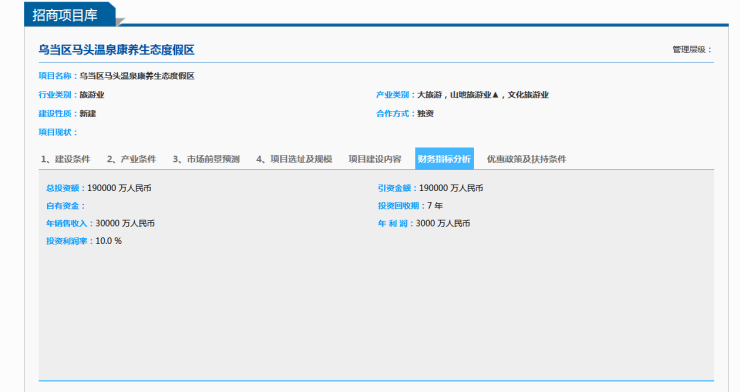Click the 引资金额 label
Screen dimensions: 740x392
point(396,188)
